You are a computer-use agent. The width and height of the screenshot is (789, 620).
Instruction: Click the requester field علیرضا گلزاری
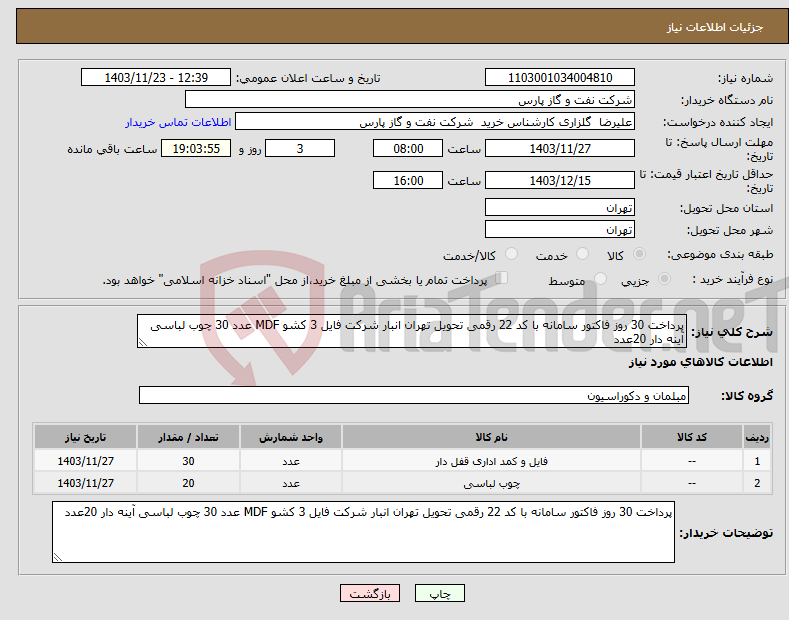click(x=435, y=122)
